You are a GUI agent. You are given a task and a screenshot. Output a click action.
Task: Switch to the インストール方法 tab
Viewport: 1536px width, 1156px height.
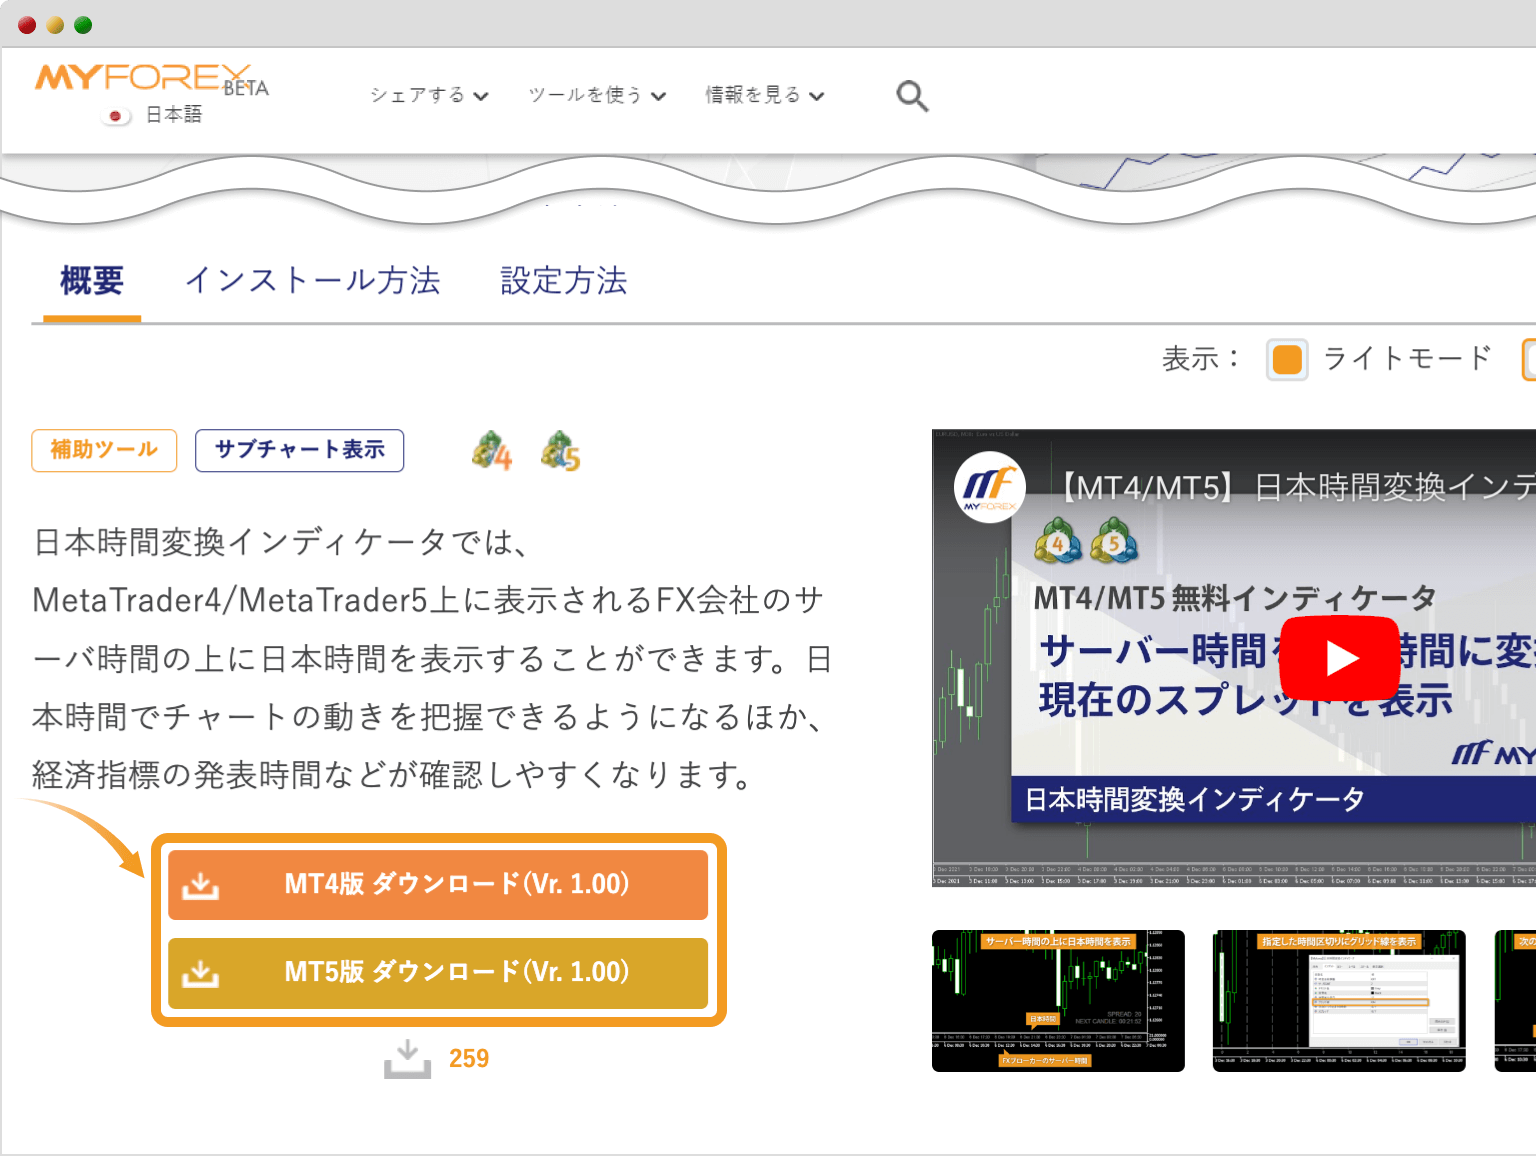click(x=313, y=281)
